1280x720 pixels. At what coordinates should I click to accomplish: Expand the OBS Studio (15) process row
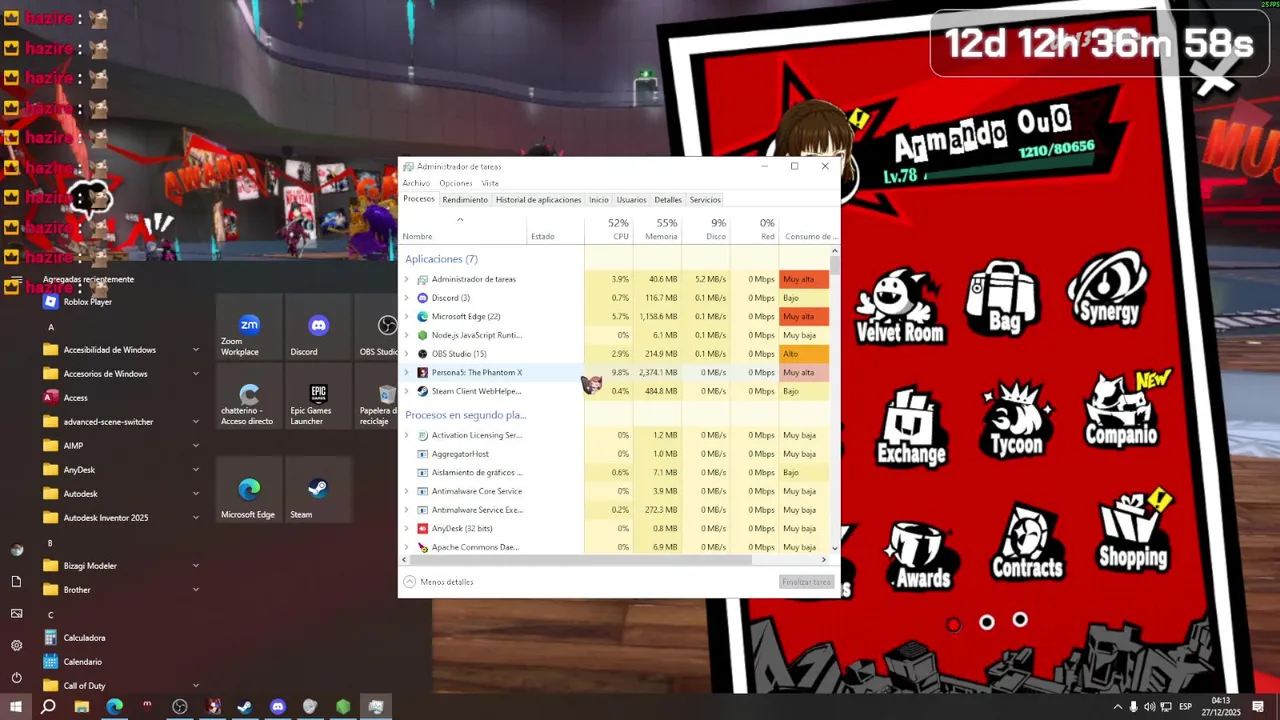(406, 354)
